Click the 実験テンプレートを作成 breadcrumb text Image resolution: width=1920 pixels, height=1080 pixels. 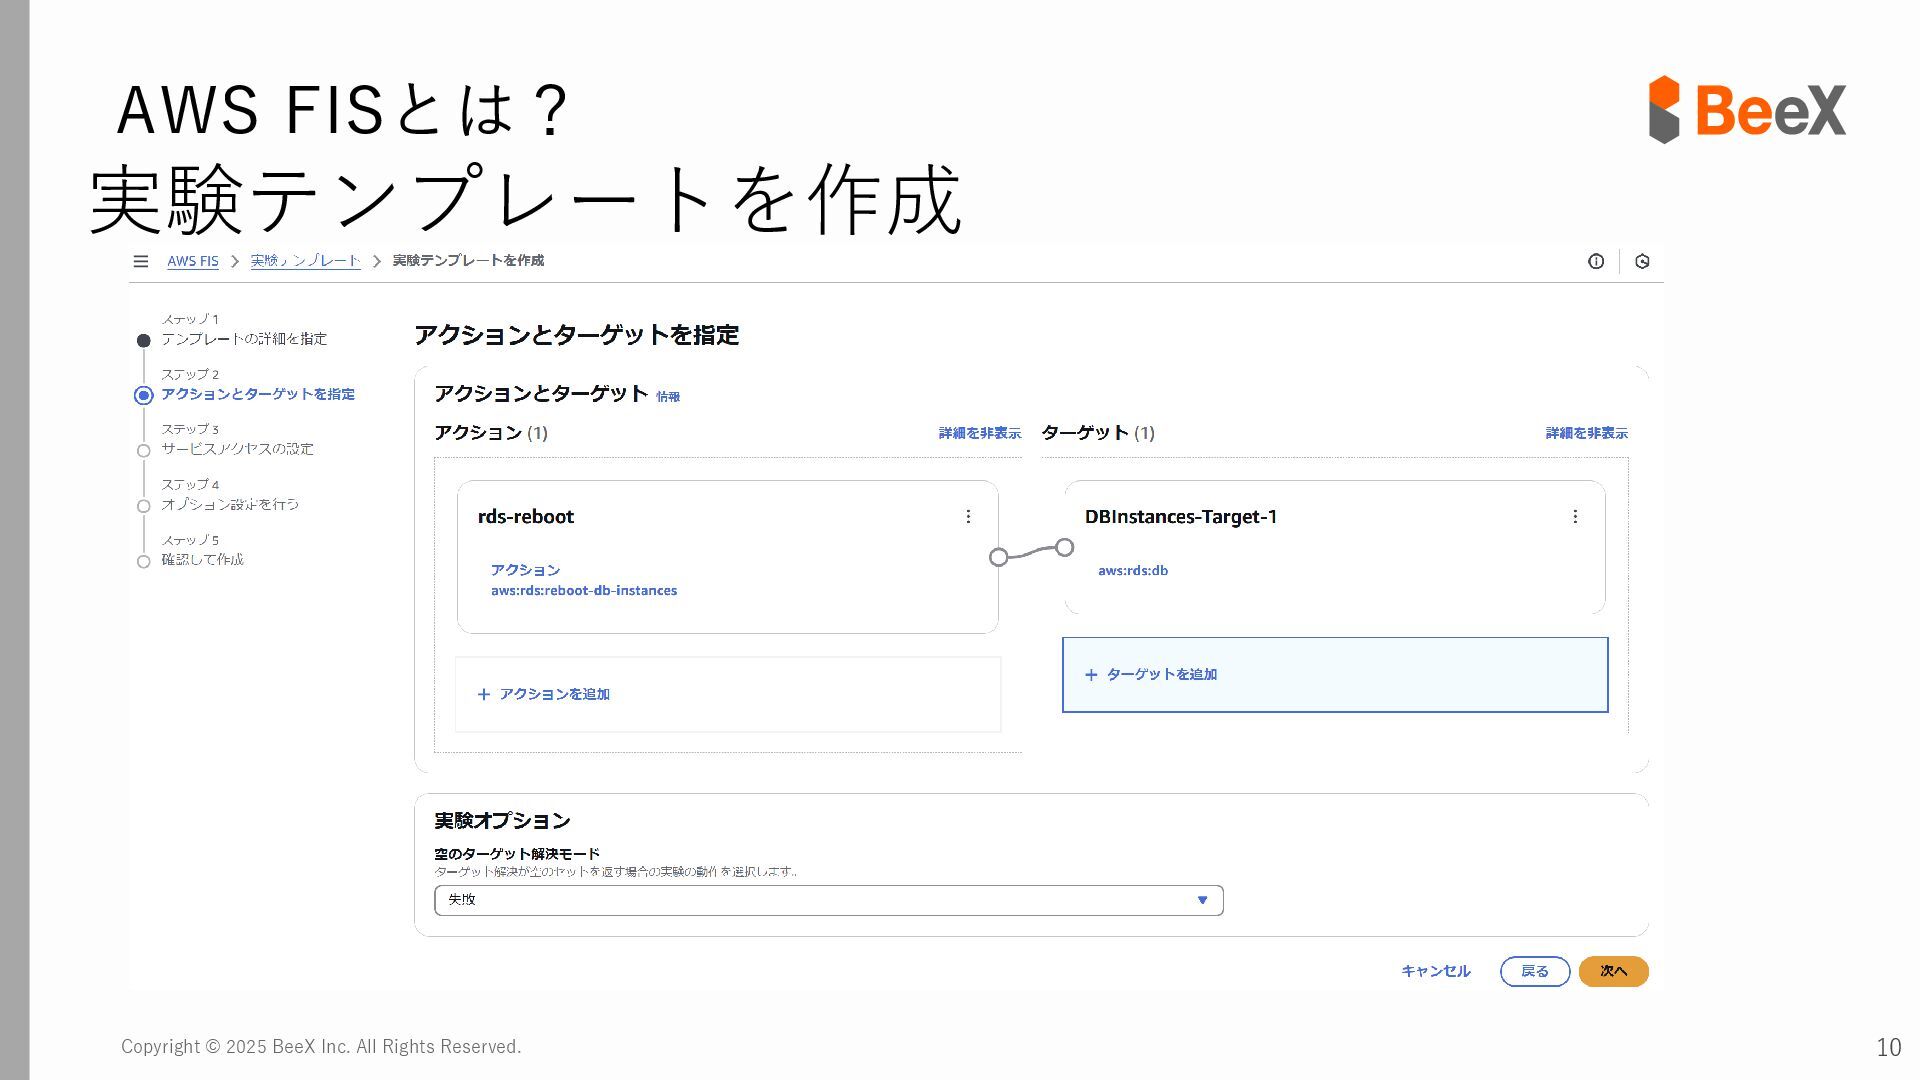[x=468, y=260]
